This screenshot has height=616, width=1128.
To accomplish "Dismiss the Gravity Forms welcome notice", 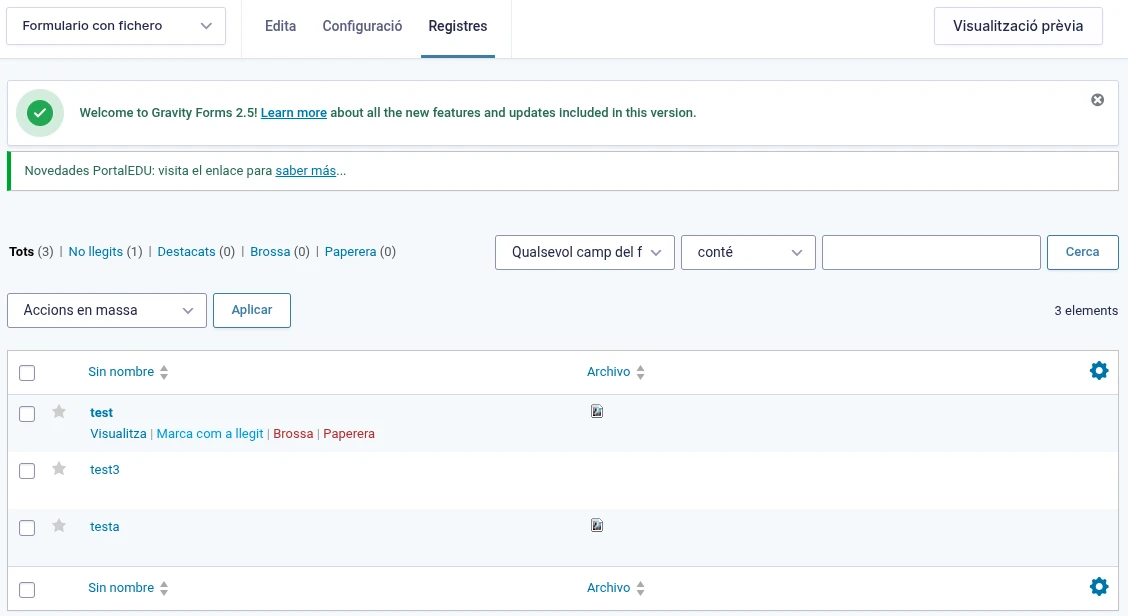I will pyautogui.click(x=1098, y=100).
